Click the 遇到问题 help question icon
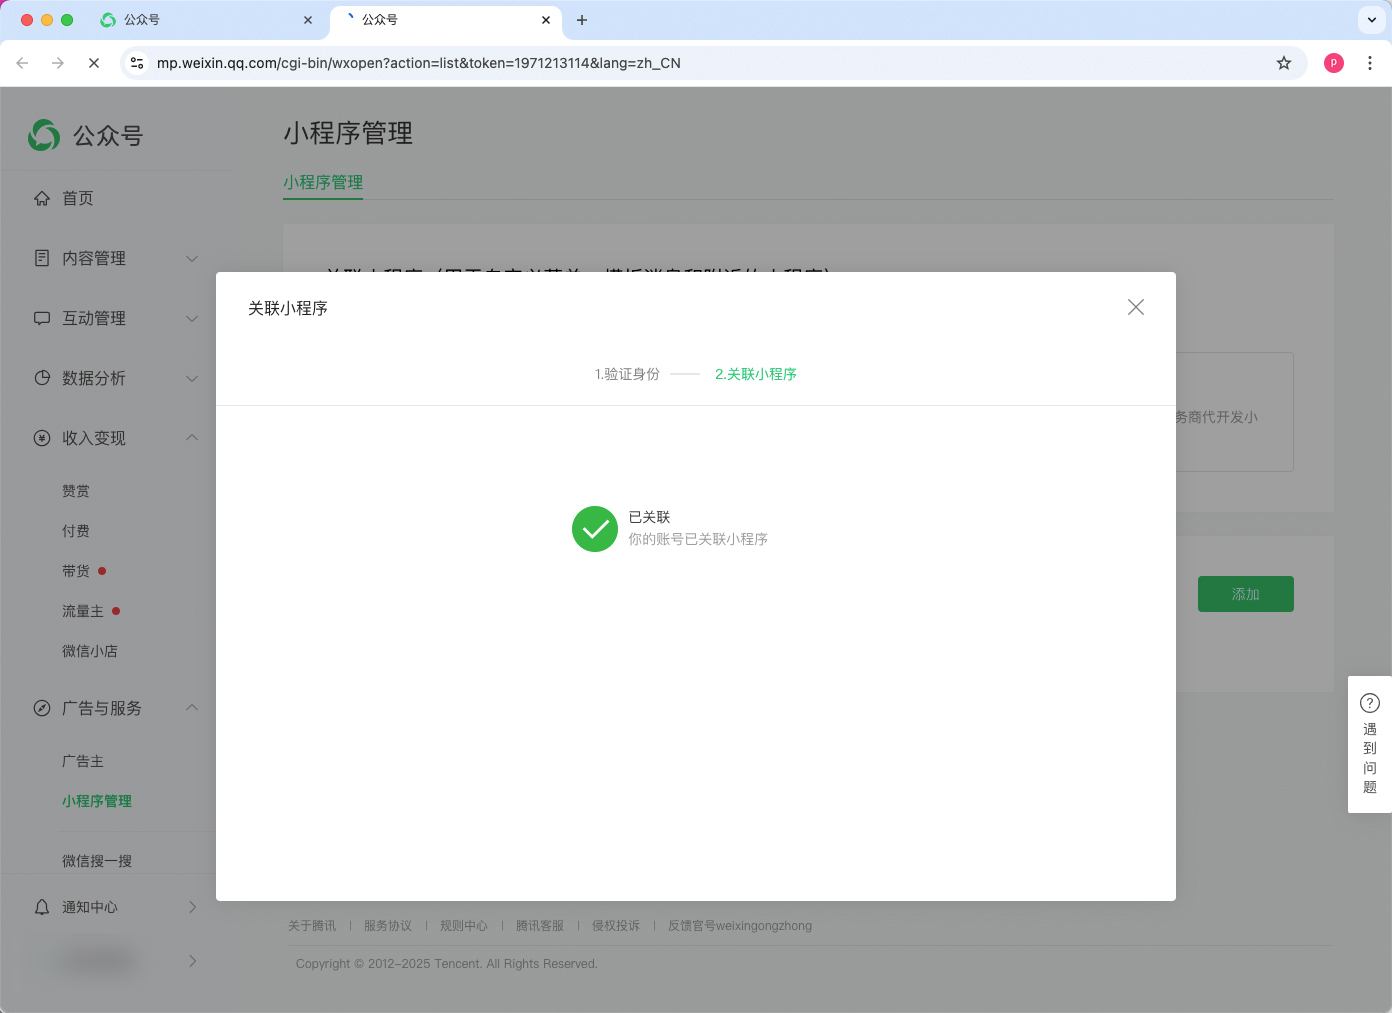Viewport: 1392px width, 1013px height. pyautogui.click(x=1369, y=703)
